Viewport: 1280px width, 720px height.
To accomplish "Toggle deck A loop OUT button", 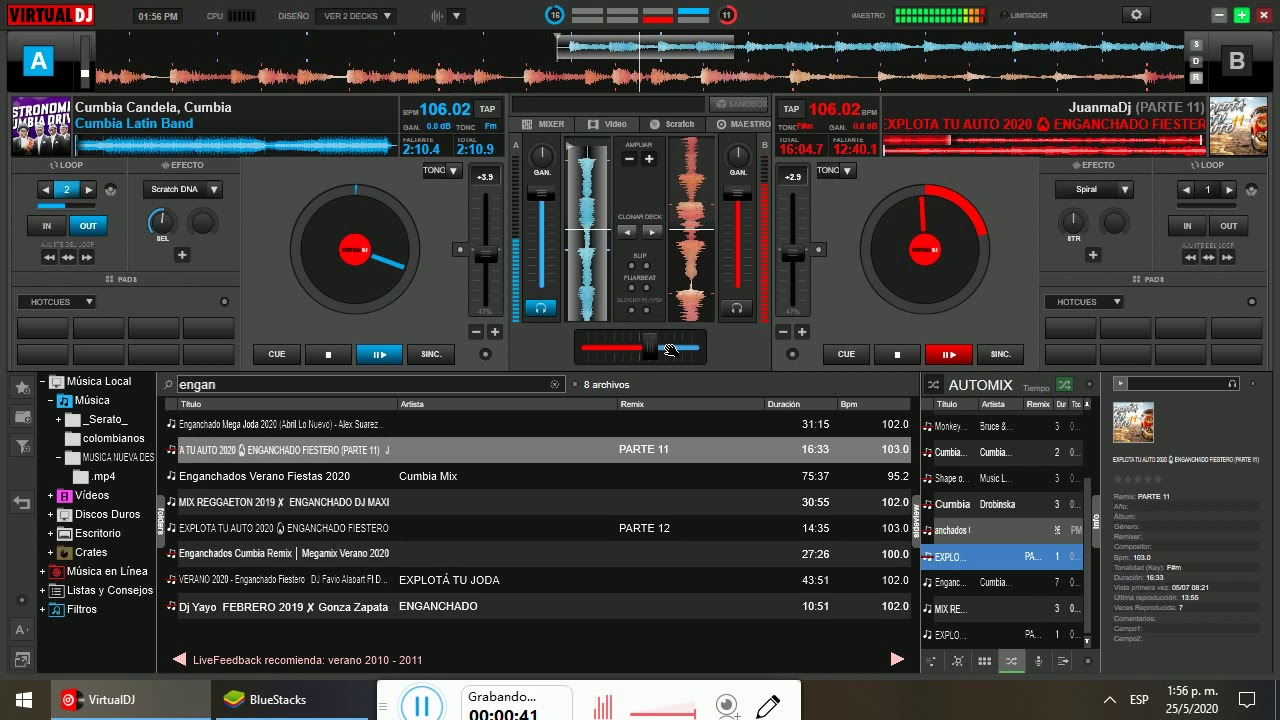I will tap(88, 226).
